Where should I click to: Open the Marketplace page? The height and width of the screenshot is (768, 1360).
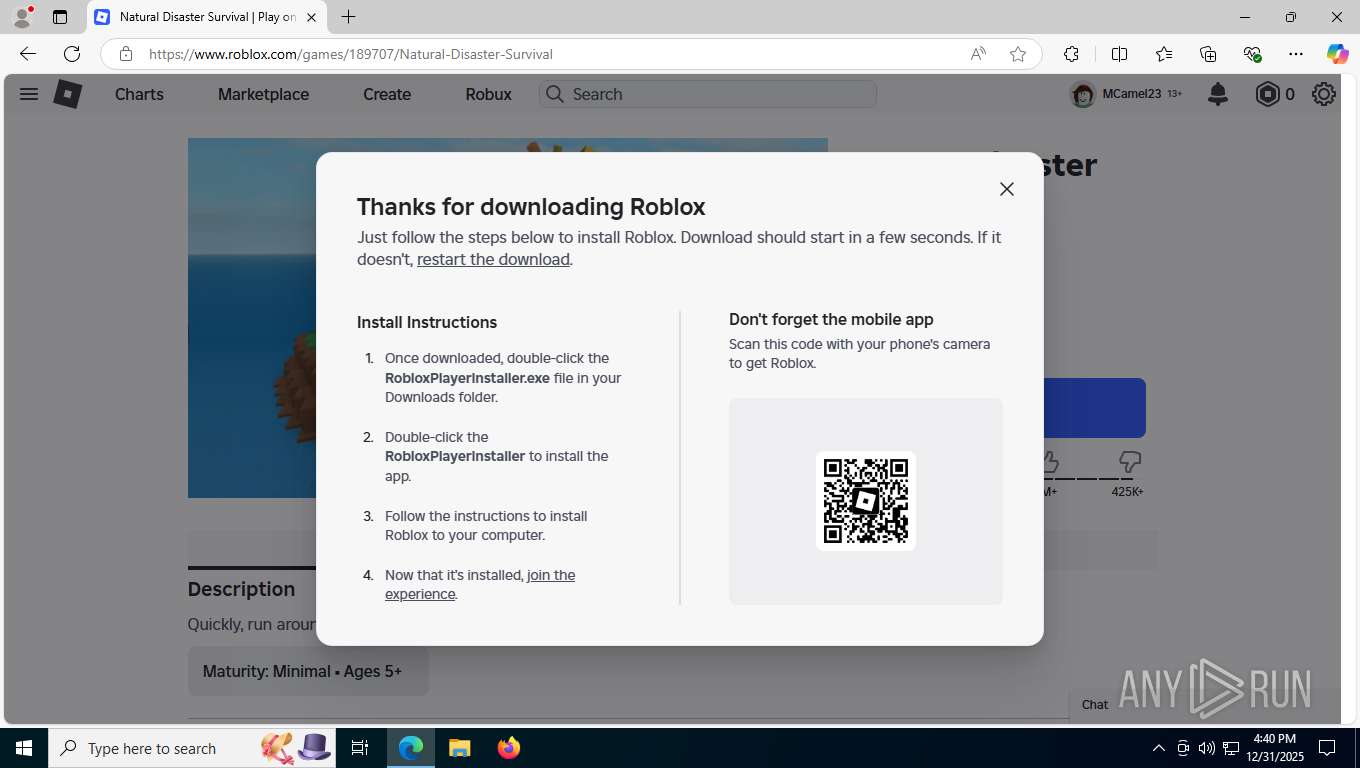pos(264,94)
